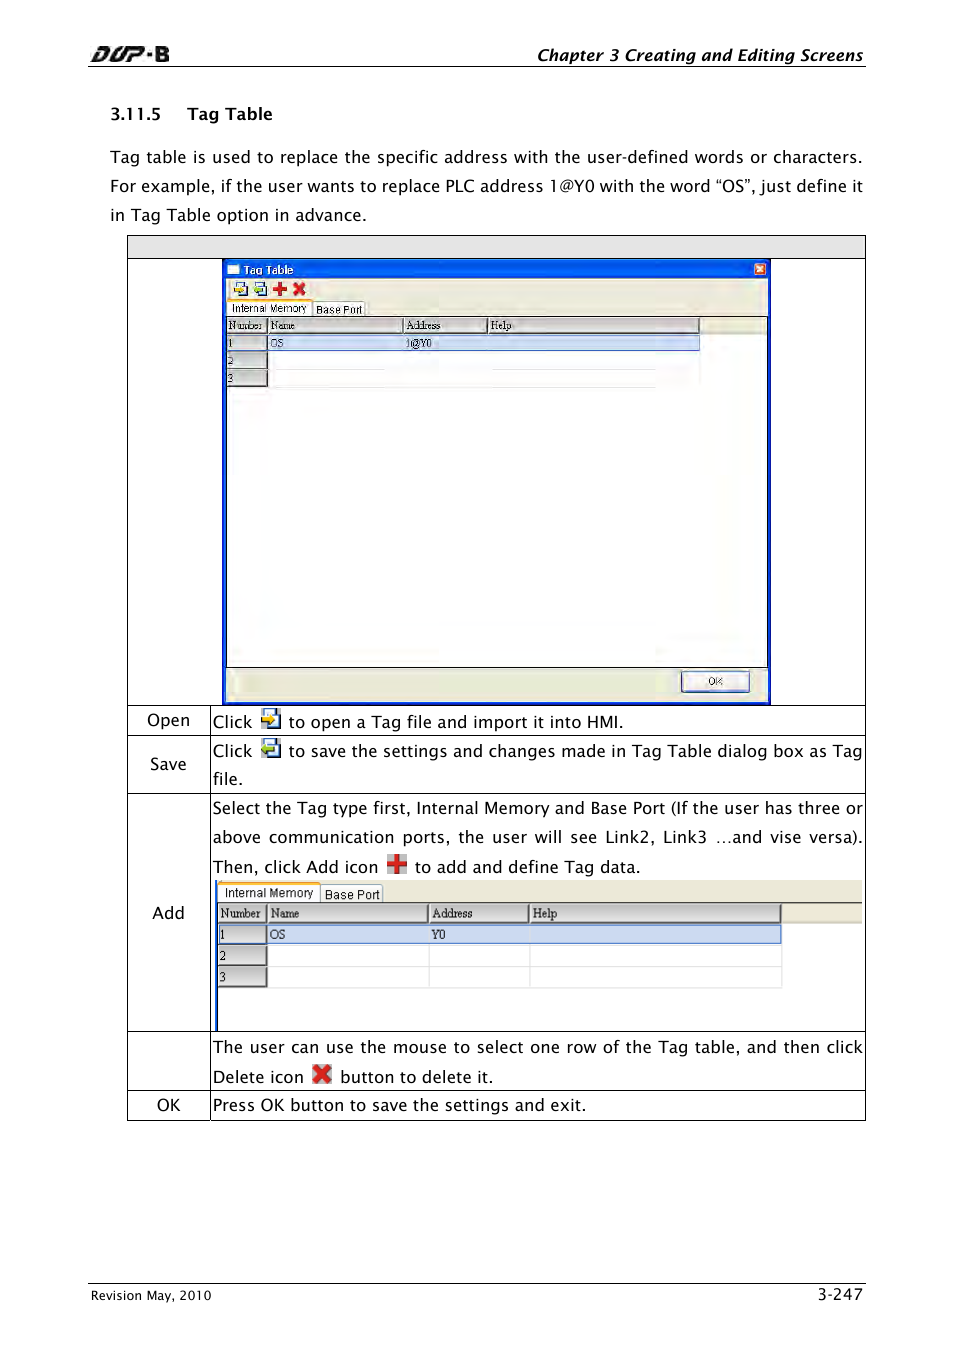Switch to Base Port tab in Tag Table dialog
954x1350 pixels.
coord(339,309)
